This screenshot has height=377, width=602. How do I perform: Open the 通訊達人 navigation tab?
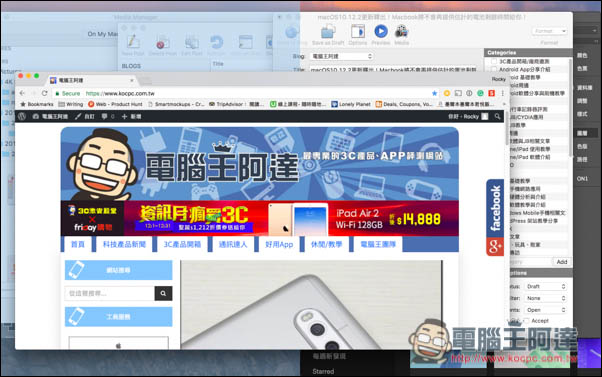coord(233,244)
